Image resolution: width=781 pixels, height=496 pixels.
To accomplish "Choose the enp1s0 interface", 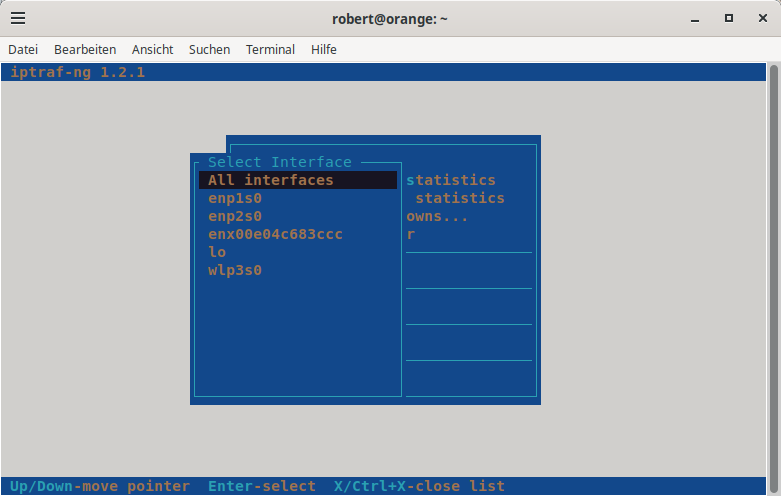I will (235, 198).
